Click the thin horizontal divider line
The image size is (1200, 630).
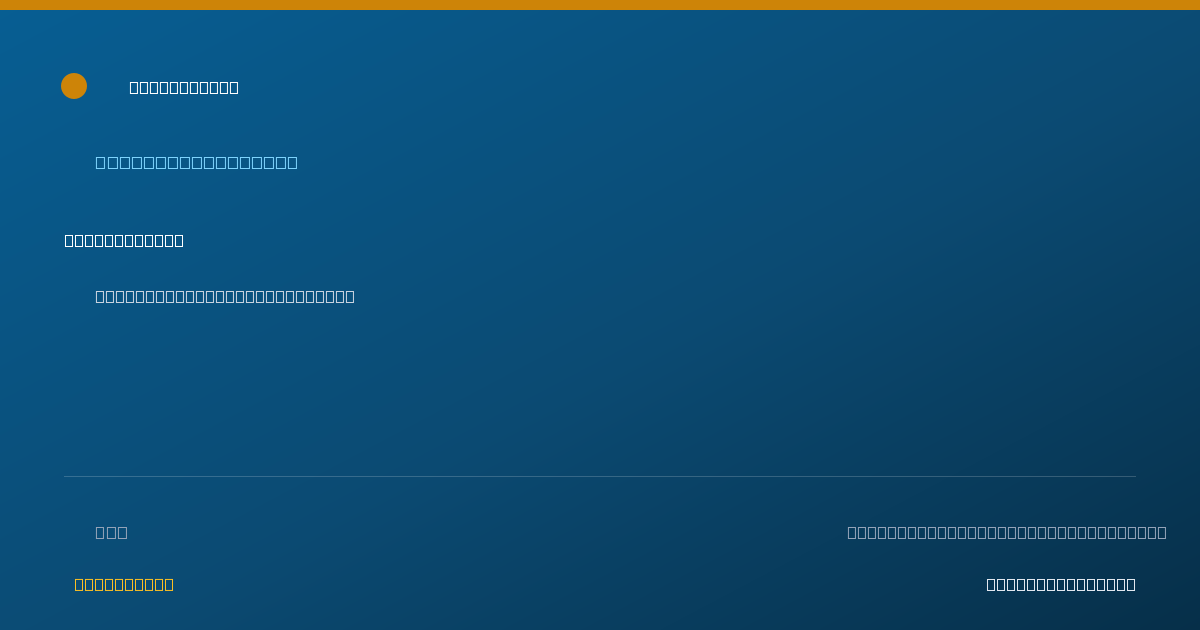pos(600,476)
